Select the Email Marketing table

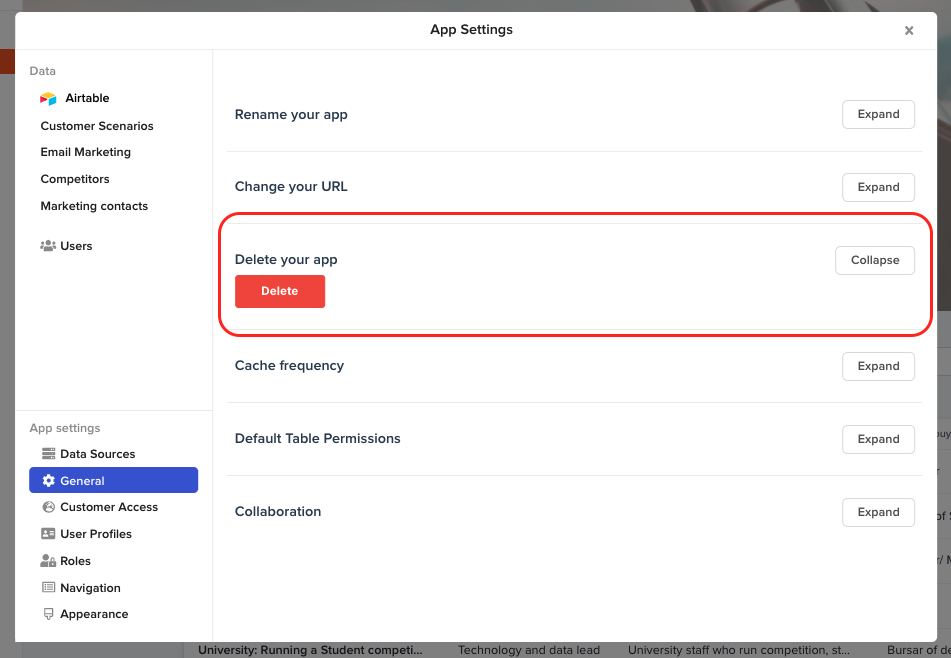tap(86, 152)
